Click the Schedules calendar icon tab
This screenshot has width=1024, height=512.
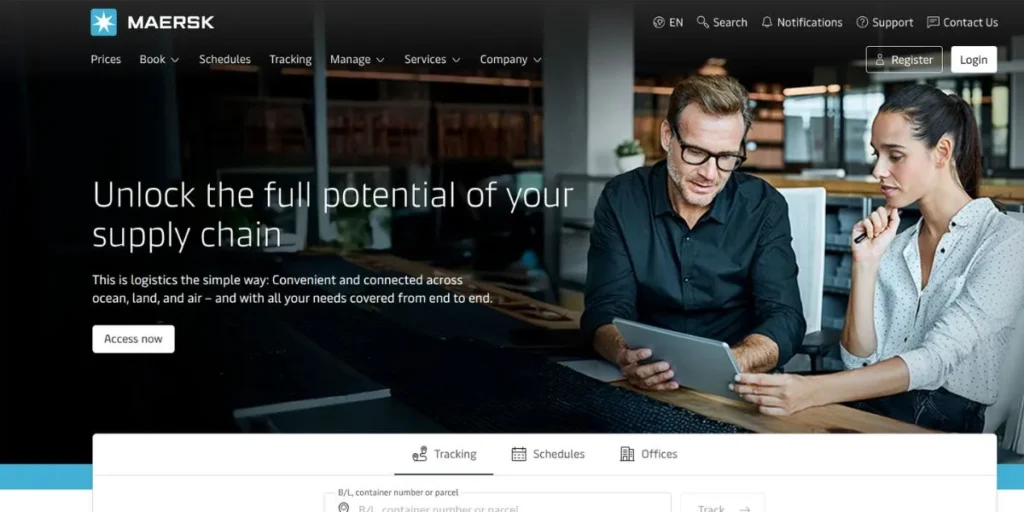[x=519, y=454]
